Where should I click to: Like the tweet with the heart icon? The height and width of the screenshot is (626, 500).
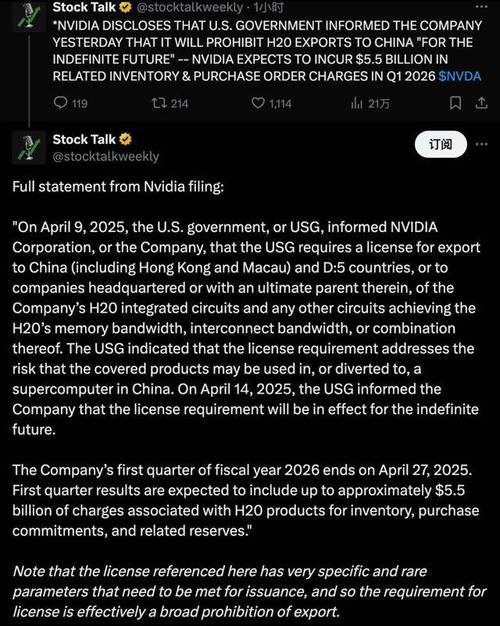pyautogui.click(x=258, y=103)
